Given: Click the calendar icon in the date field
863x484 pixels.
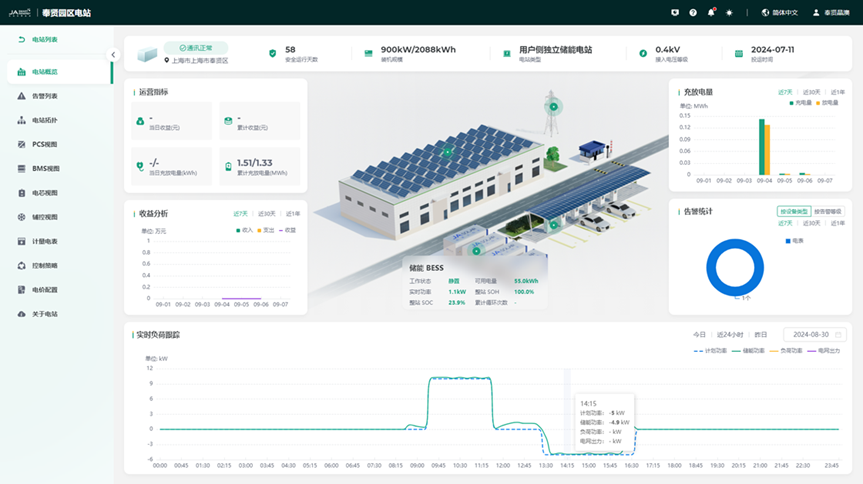Looking at the screenshot, I should pos(838,334).
